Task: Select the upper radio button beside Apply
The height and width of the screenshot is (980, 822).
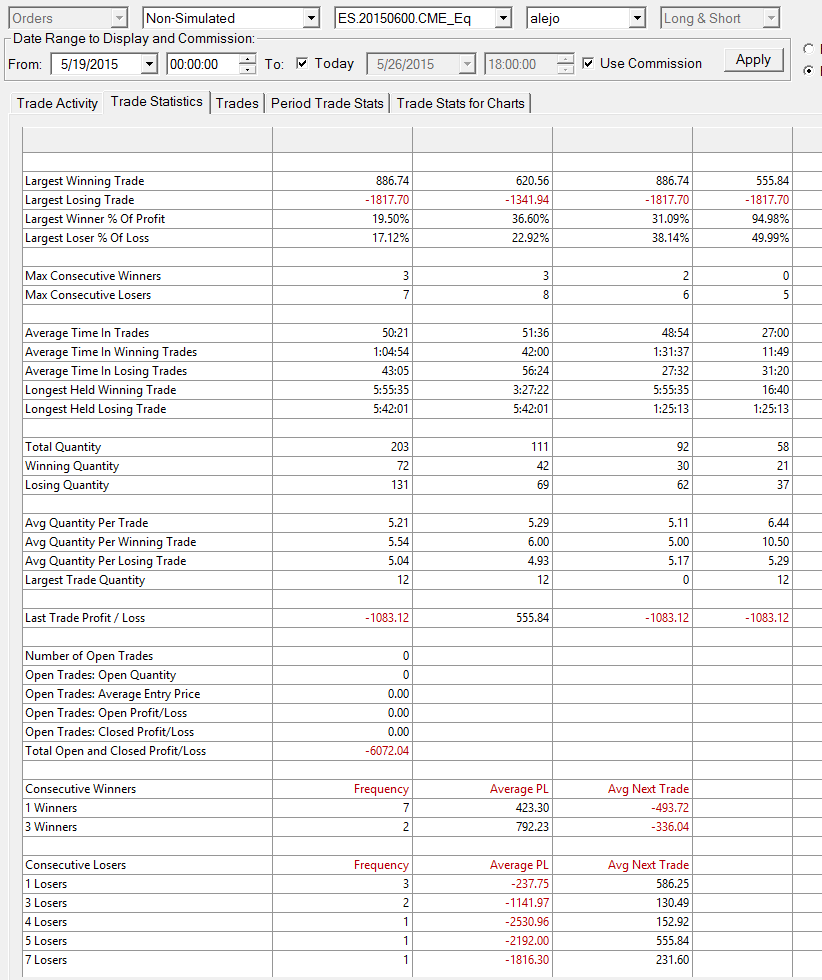Action: tap(808, 49)
